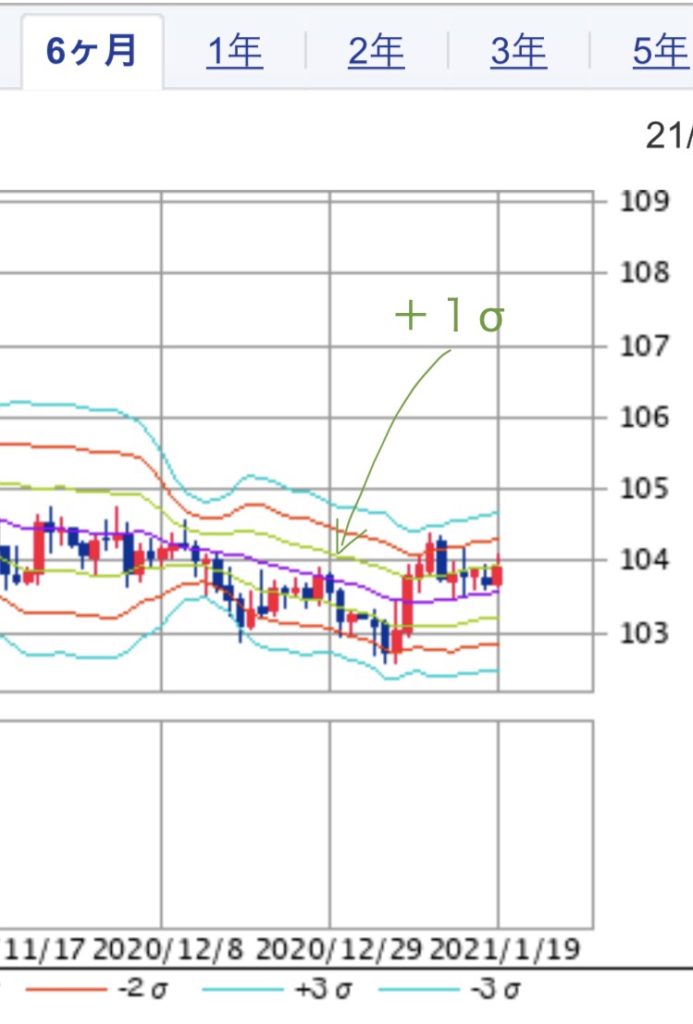Screen dimensions: 693x1024
Task: Switch to the 1年 period tab
Action: pyautogui.click(x=234, y=52)
